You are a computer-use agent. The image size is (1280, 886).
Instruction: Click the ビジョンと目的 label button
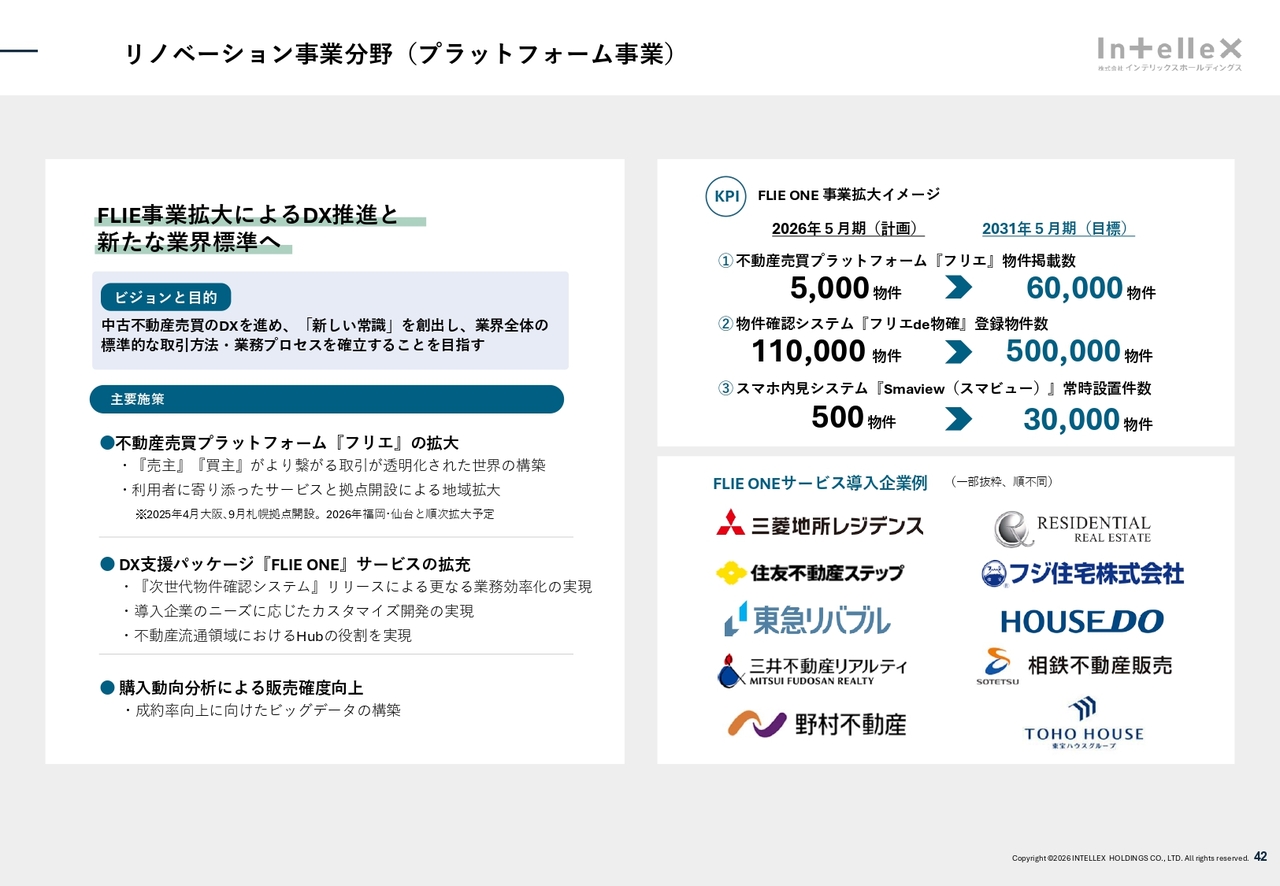click(x=166, y=297)
